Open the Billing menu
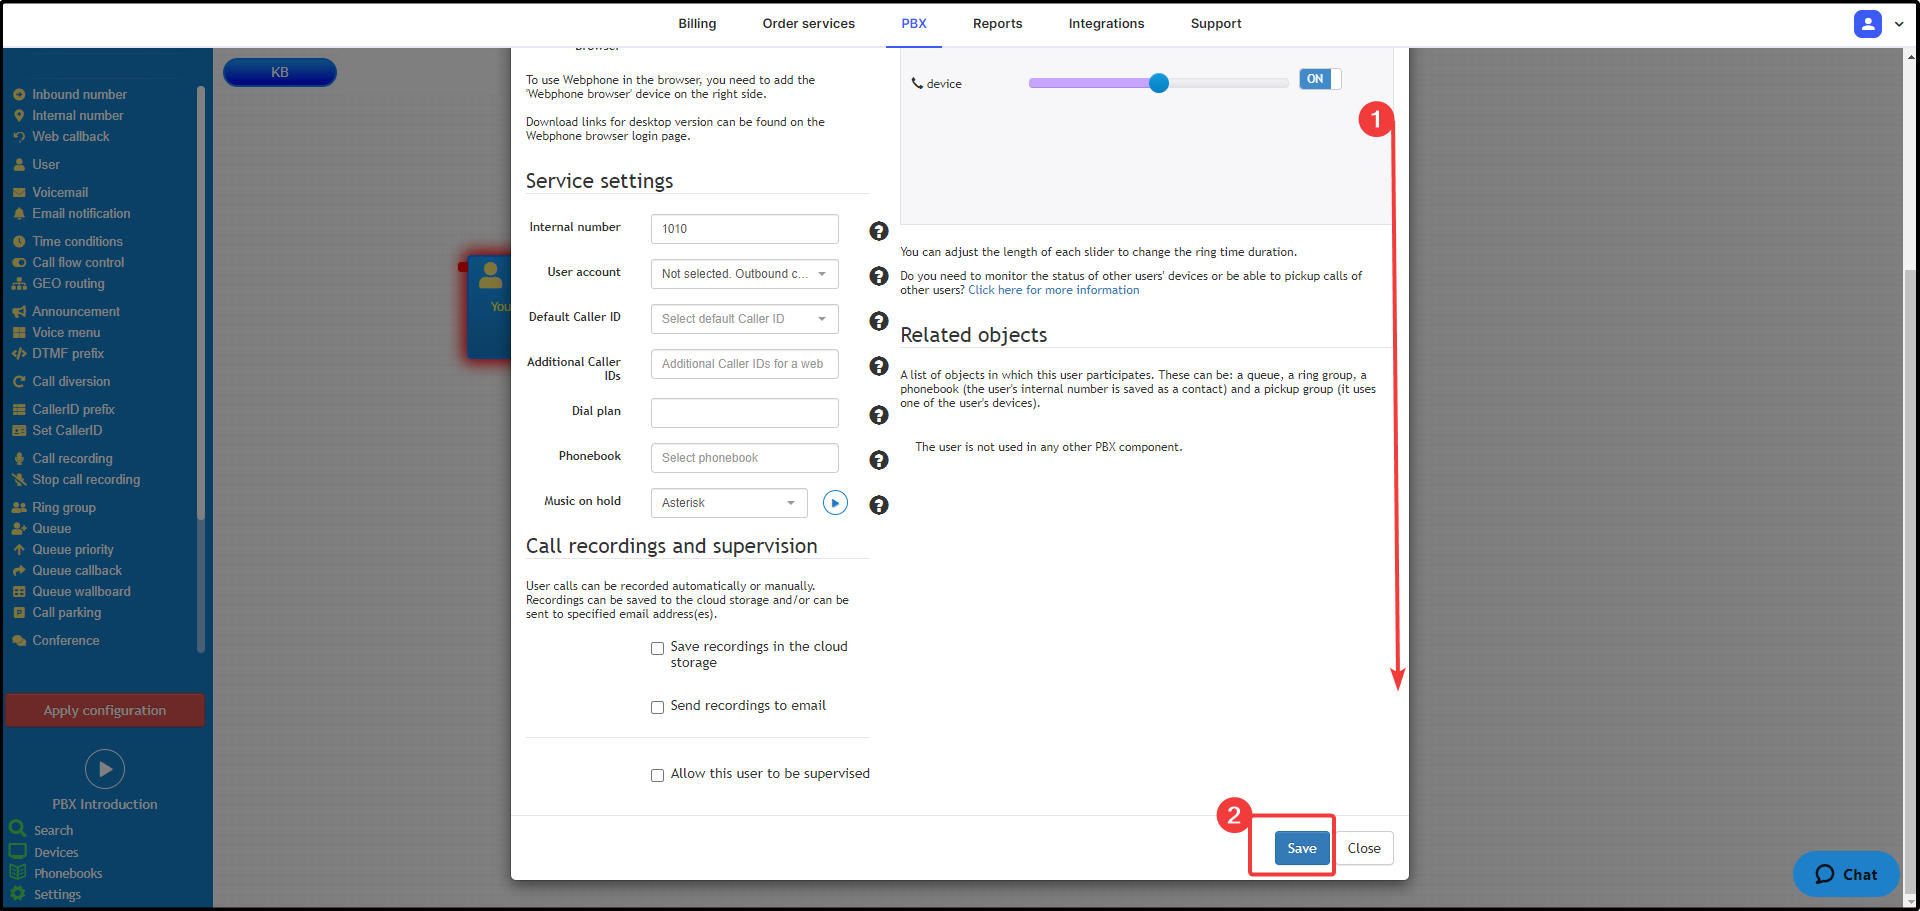 (x=697, y=24)
